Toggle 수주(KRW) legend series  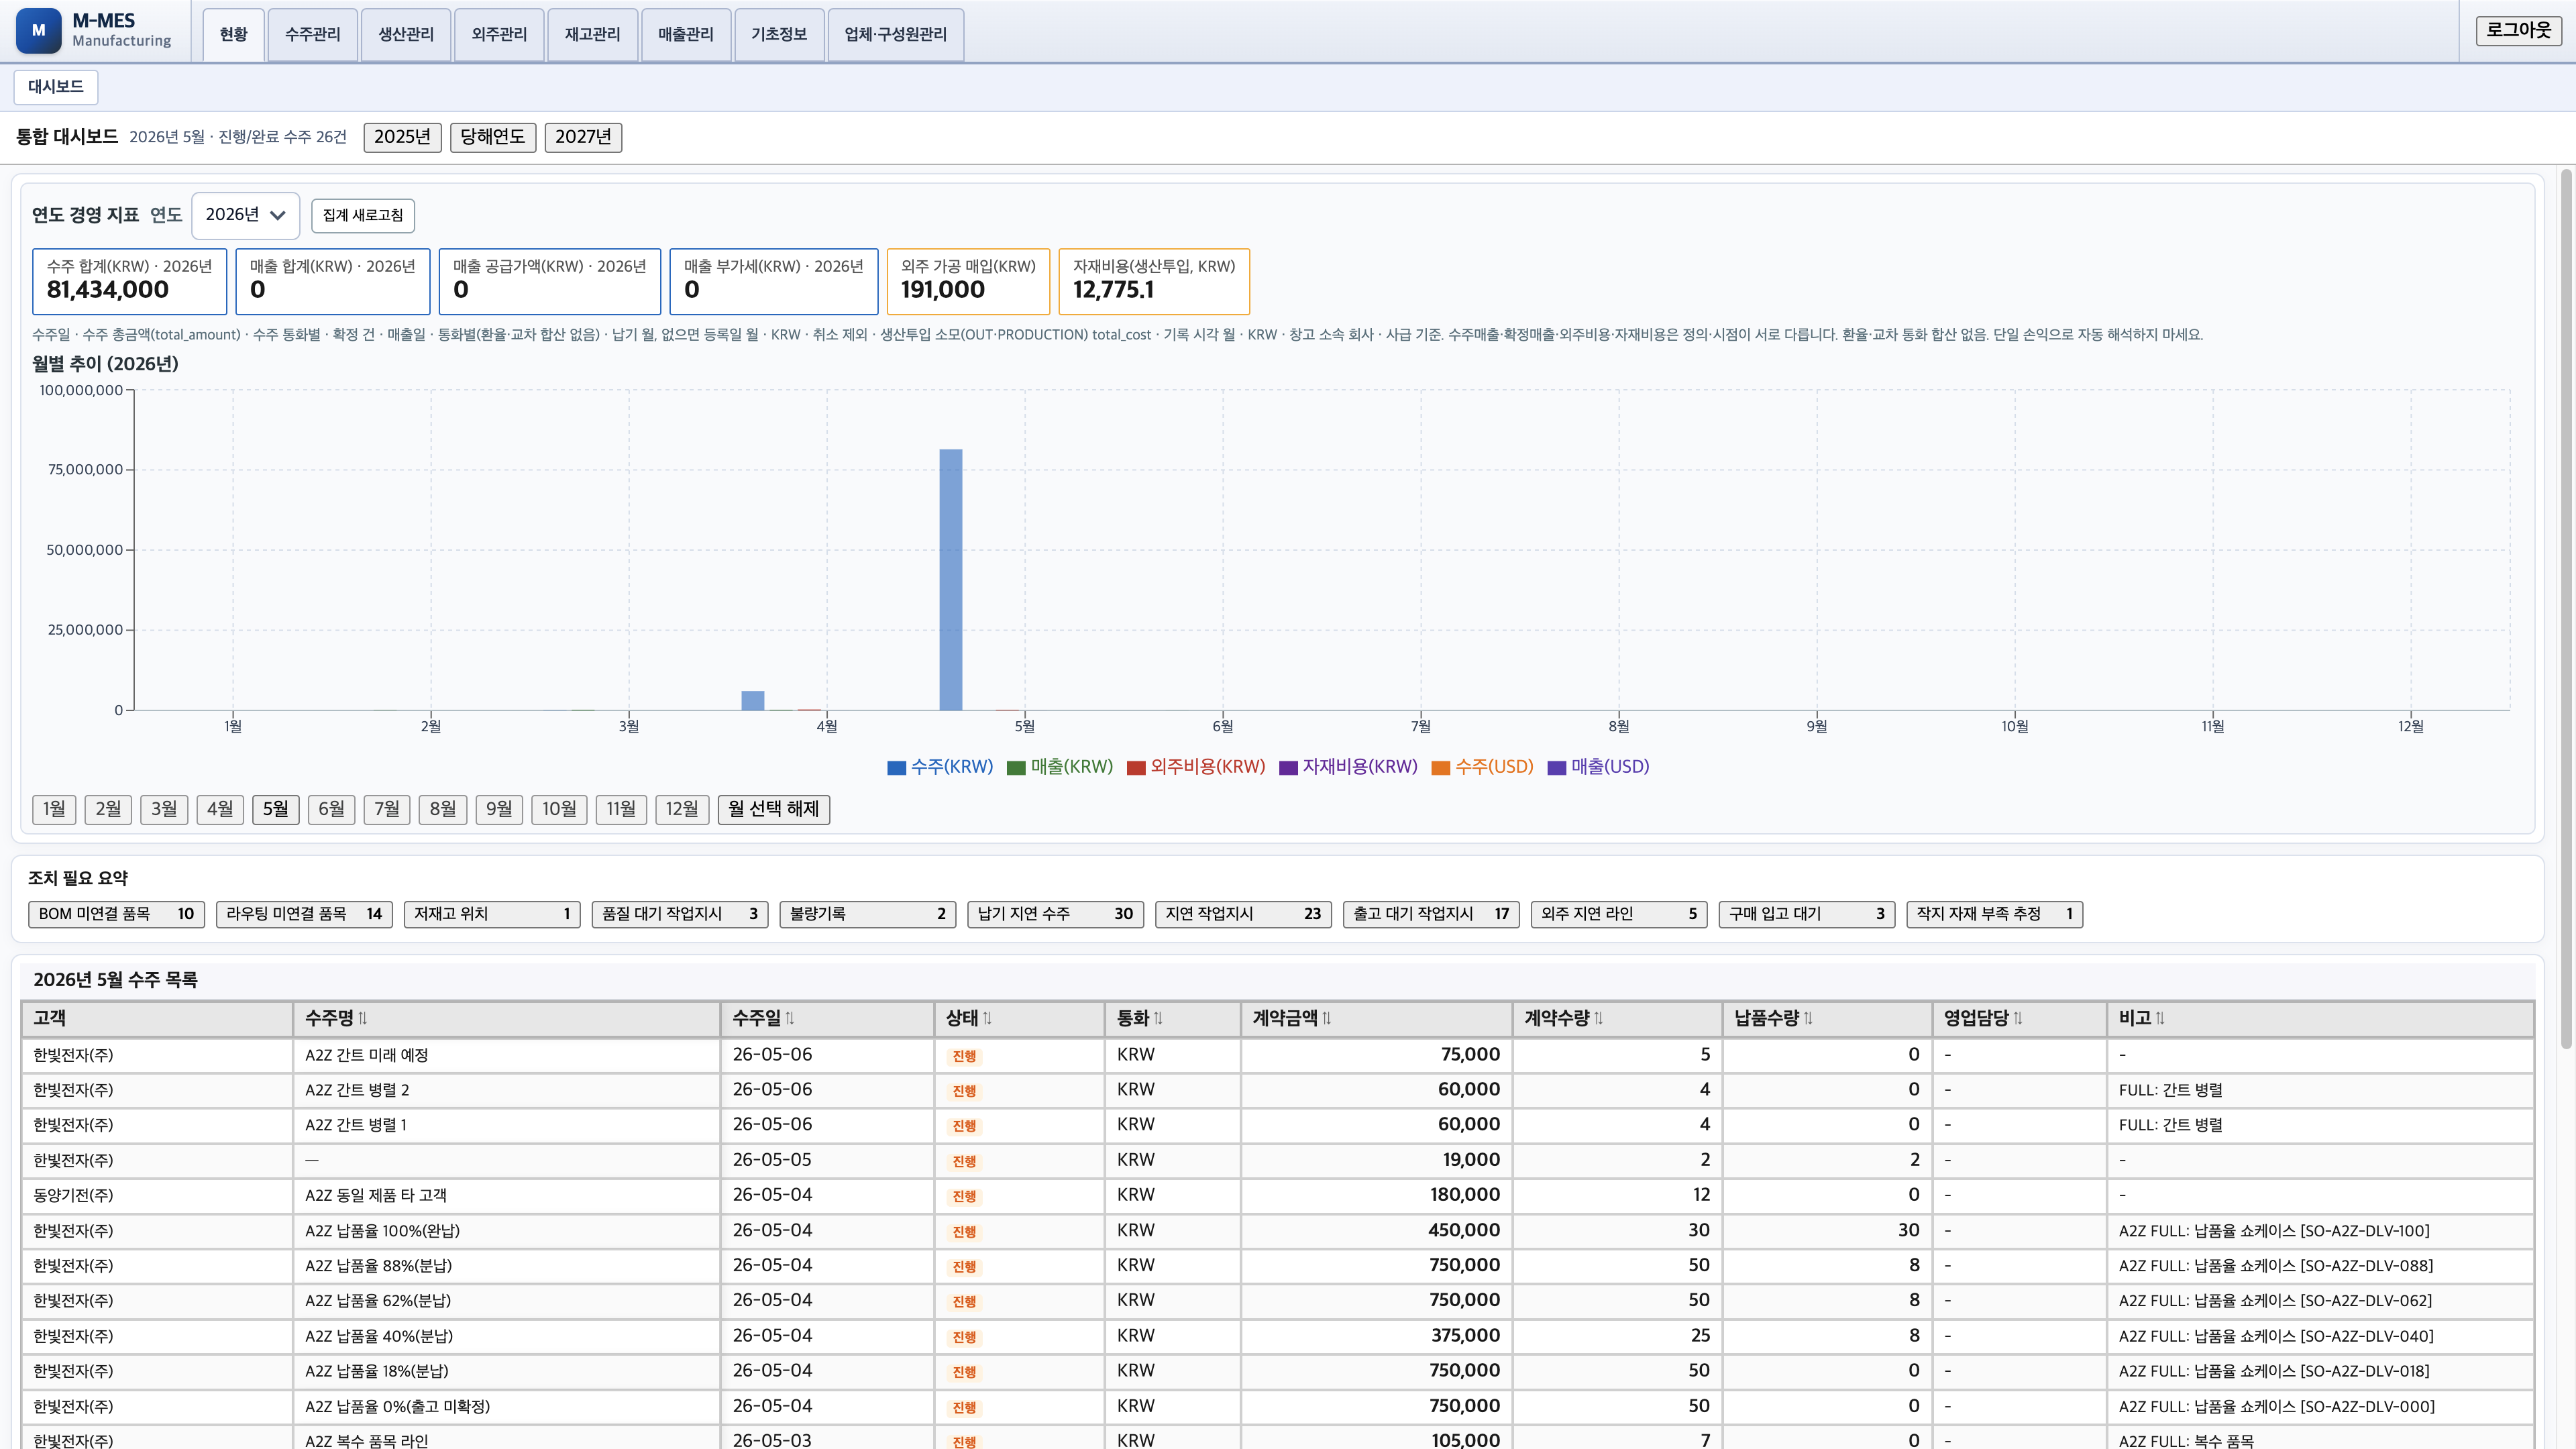940,767
